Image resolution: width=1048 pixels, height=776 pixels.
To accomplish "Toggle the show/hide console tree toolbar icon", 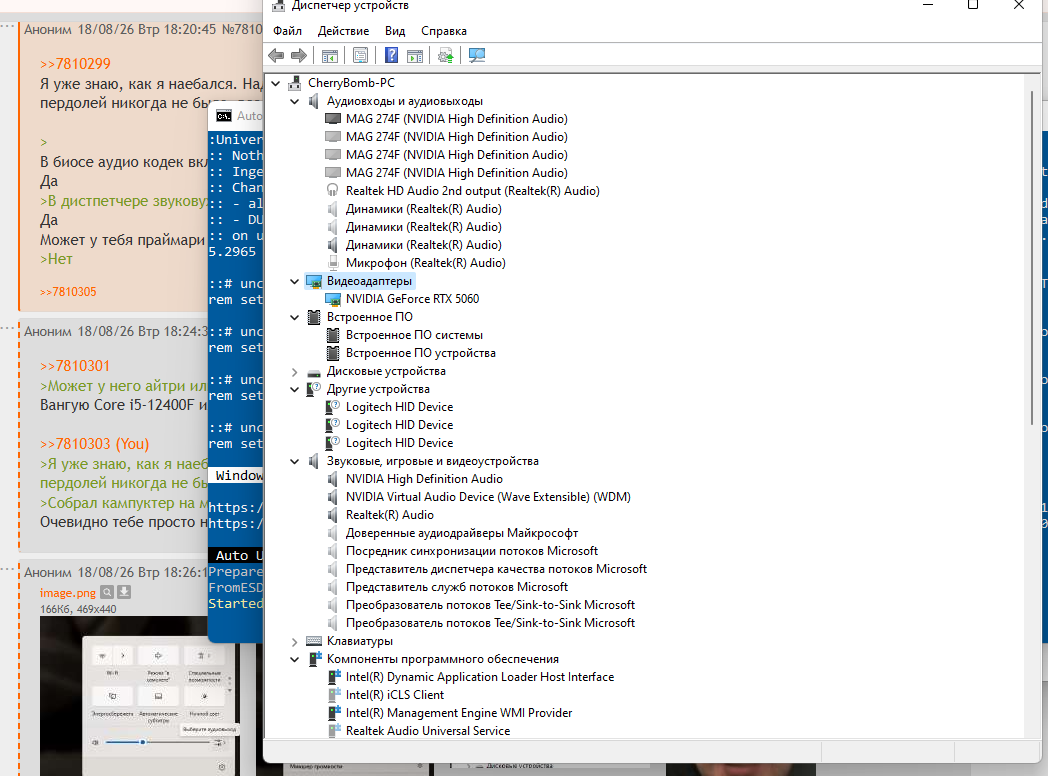I will [330, 55].
